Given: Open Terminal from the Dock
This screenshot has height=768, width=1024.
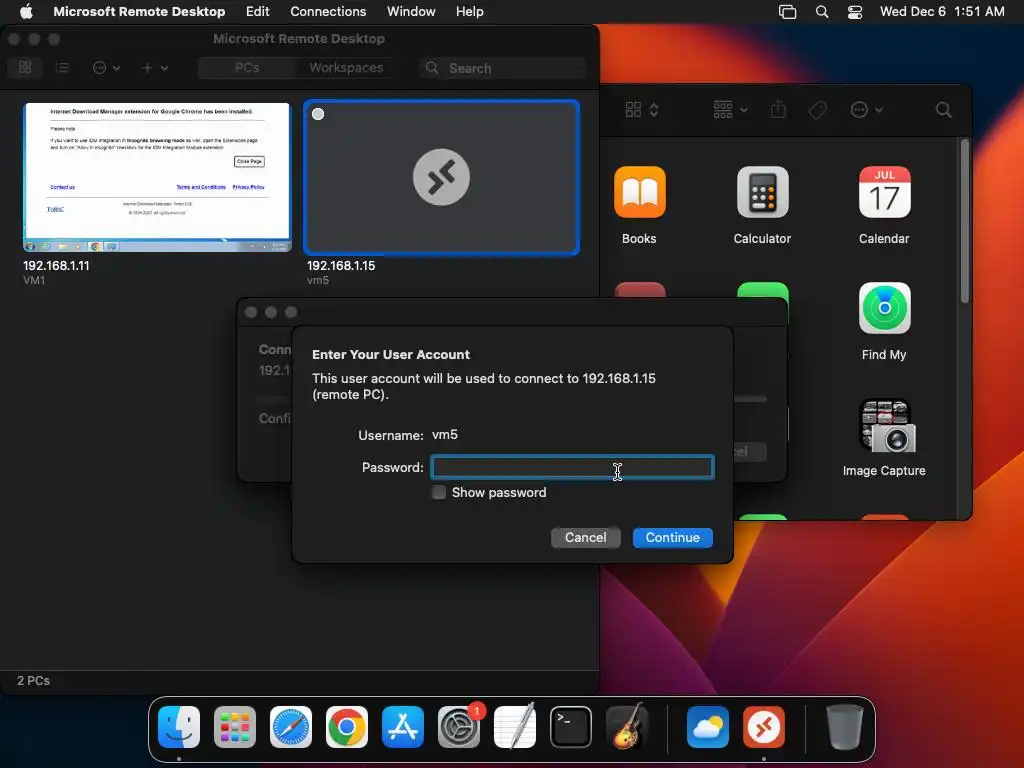Looking at the screenshot, I should click(x=571, y=727).
